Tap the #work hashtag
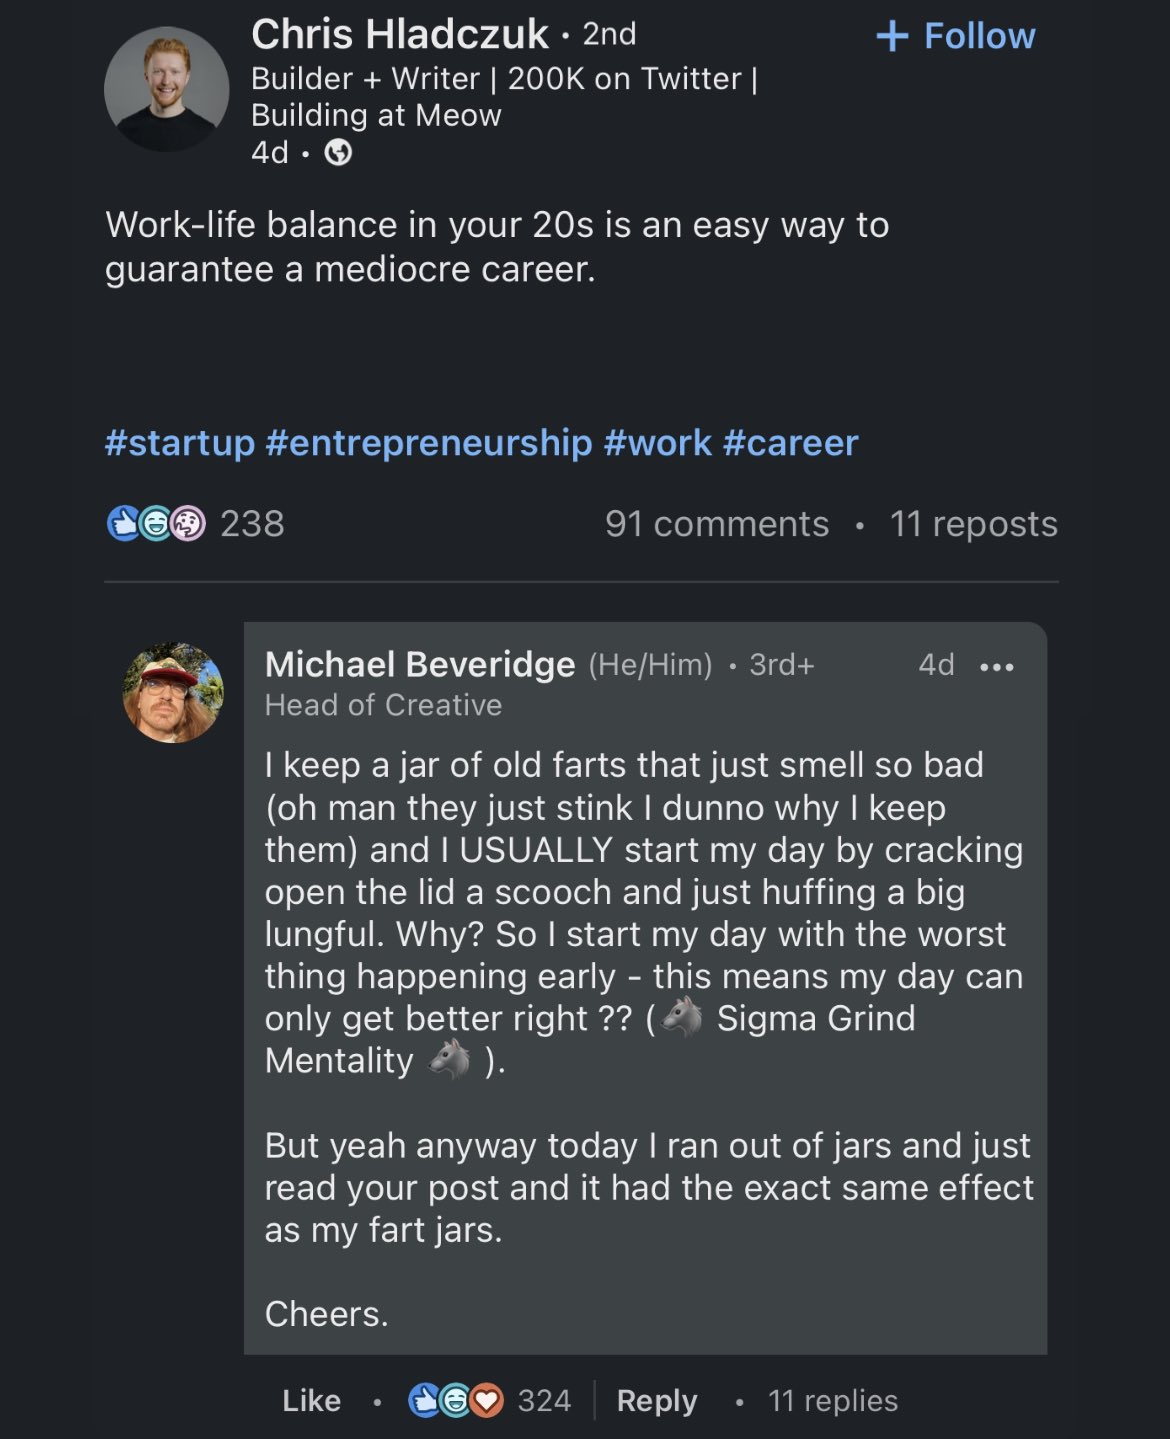Image resolution: width=1170 pixels, height=1439 pixels. [x=657, y=443]
